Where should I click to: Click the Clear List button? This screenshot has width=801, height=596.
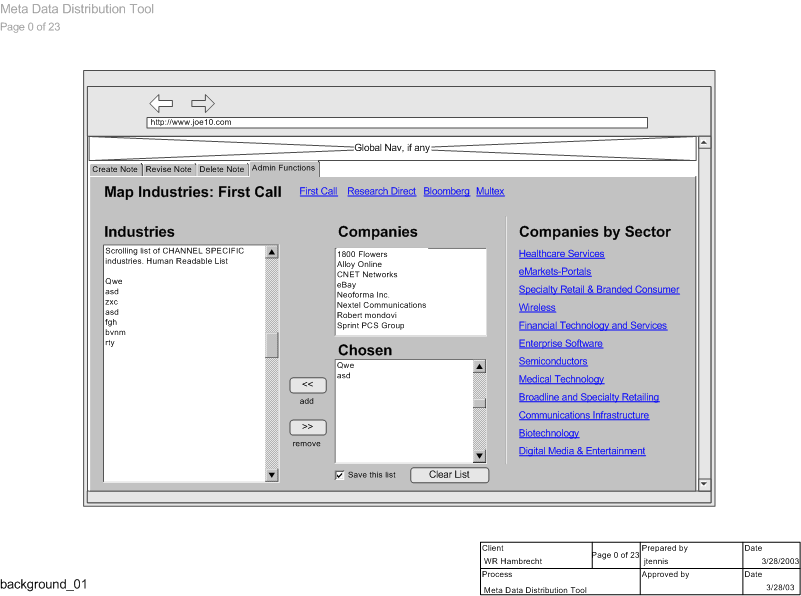click(449, 475)
